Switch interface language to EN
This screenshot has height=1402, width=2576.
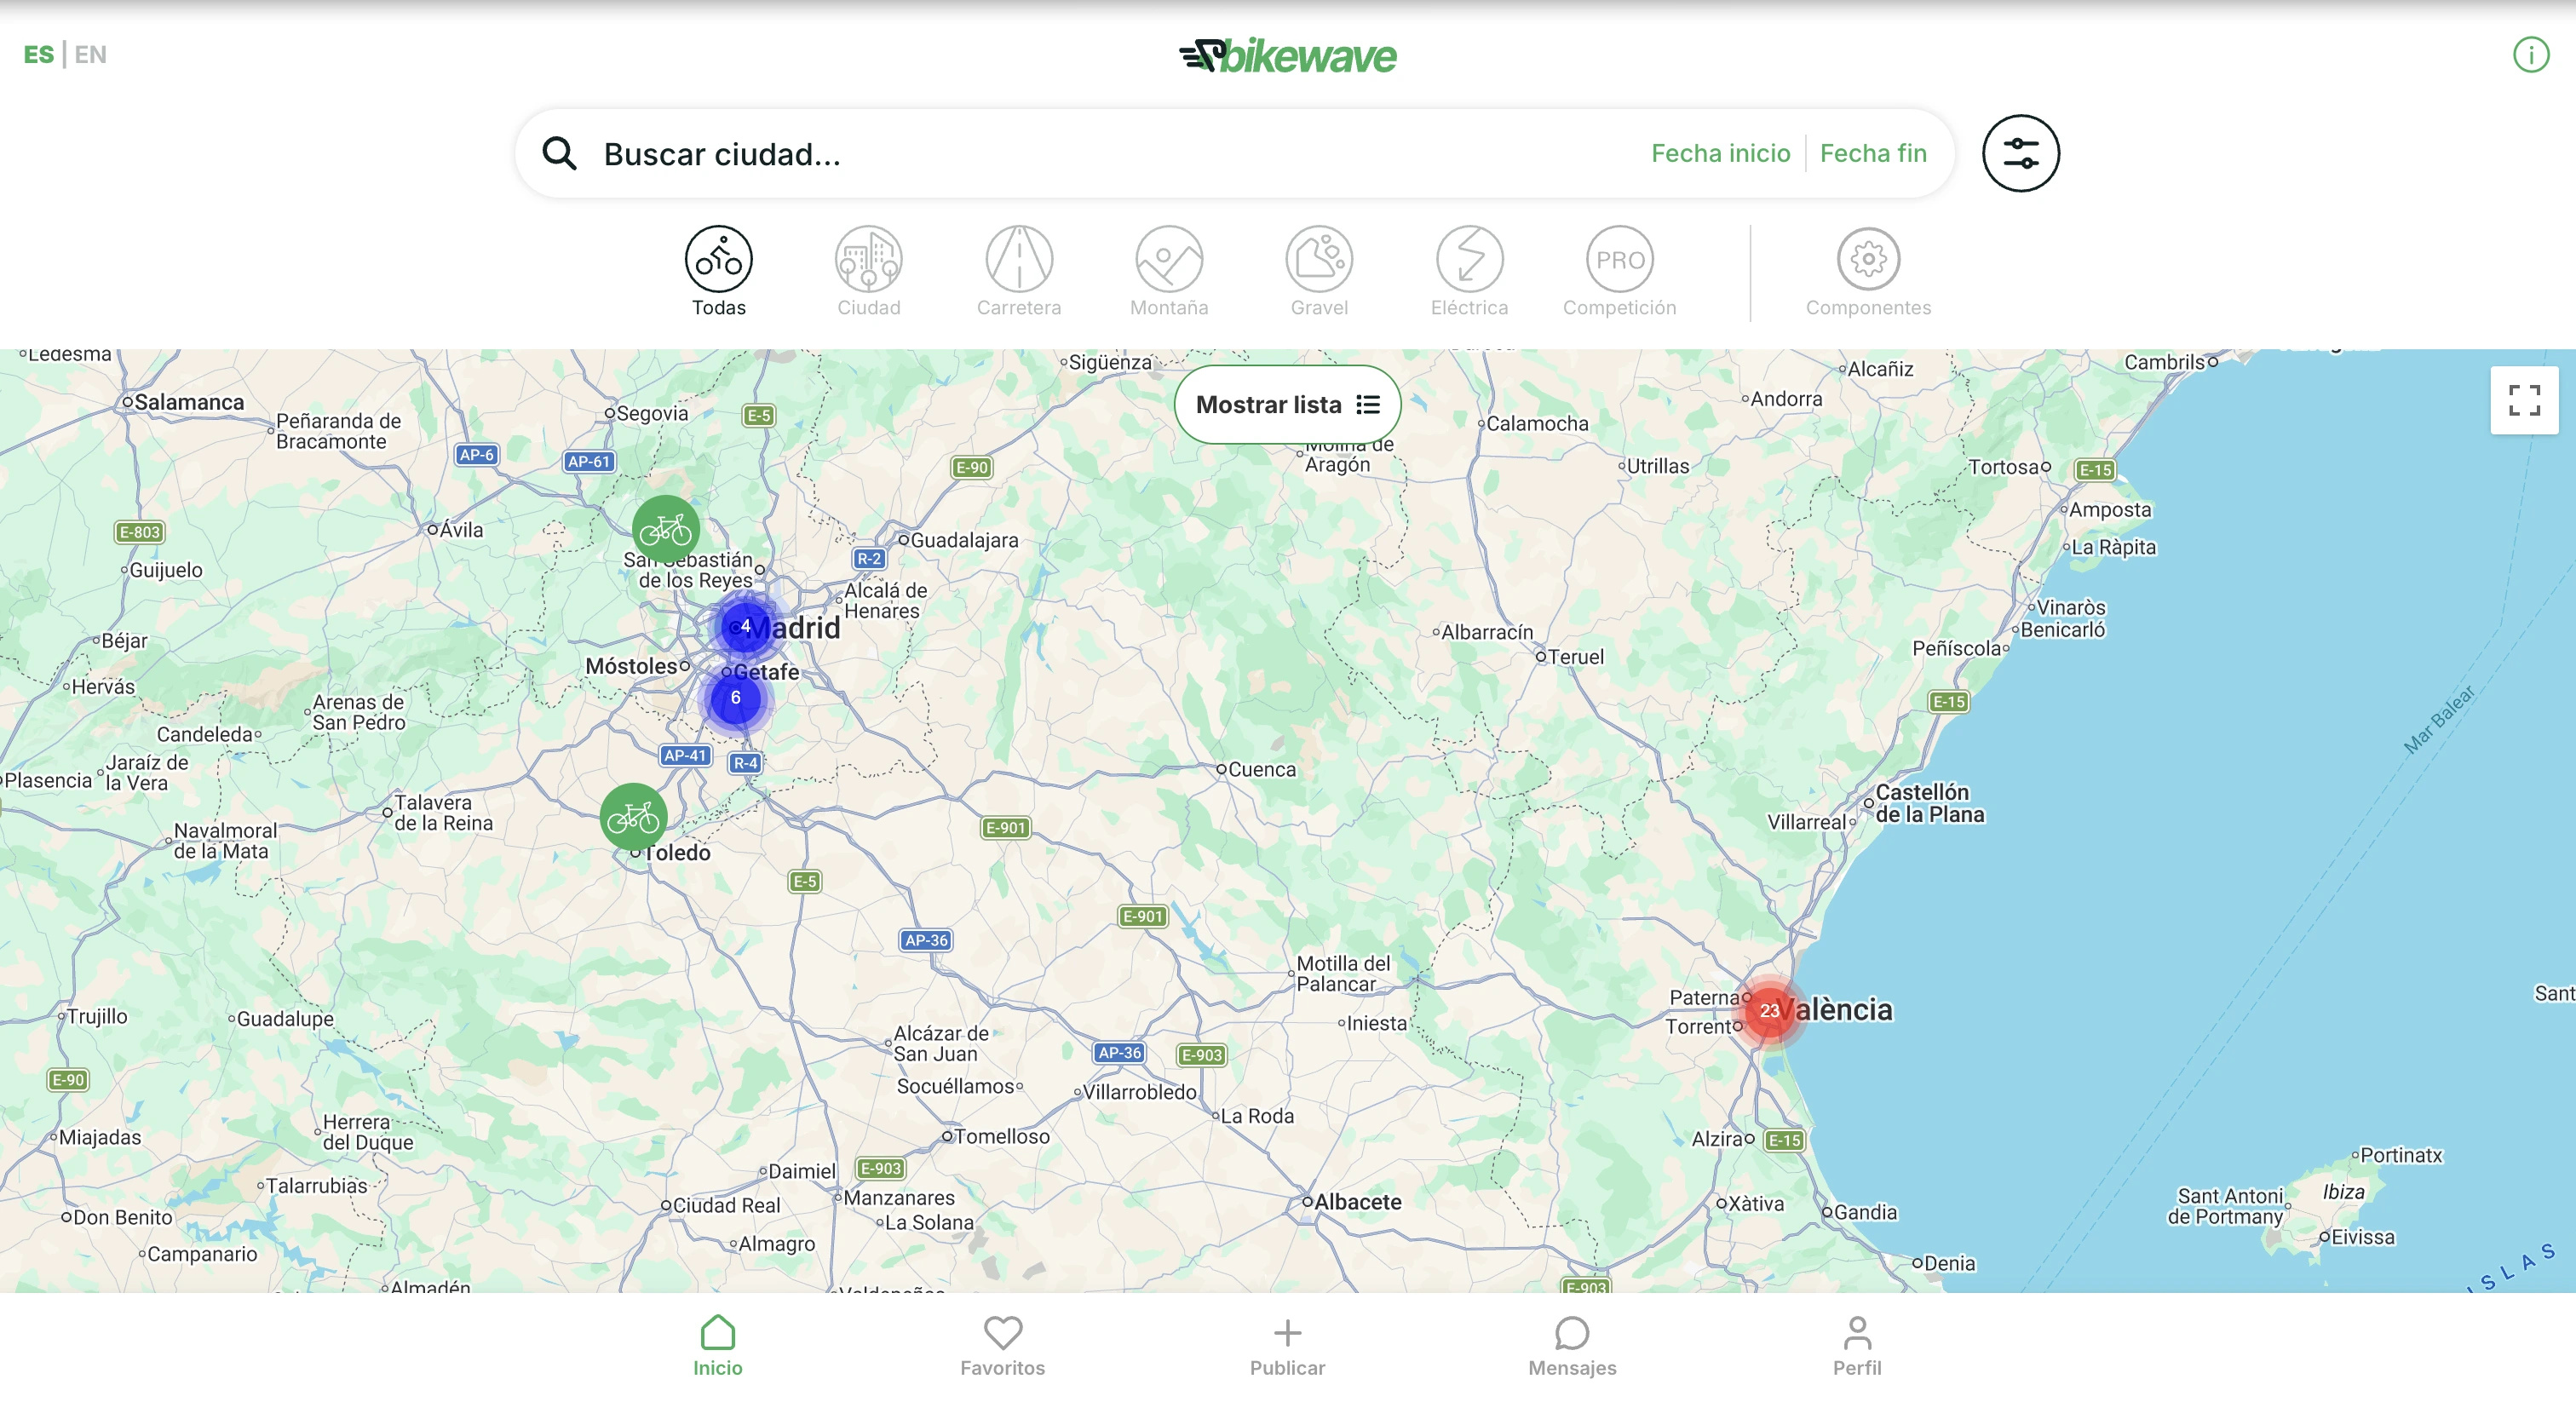coord(91,54)
